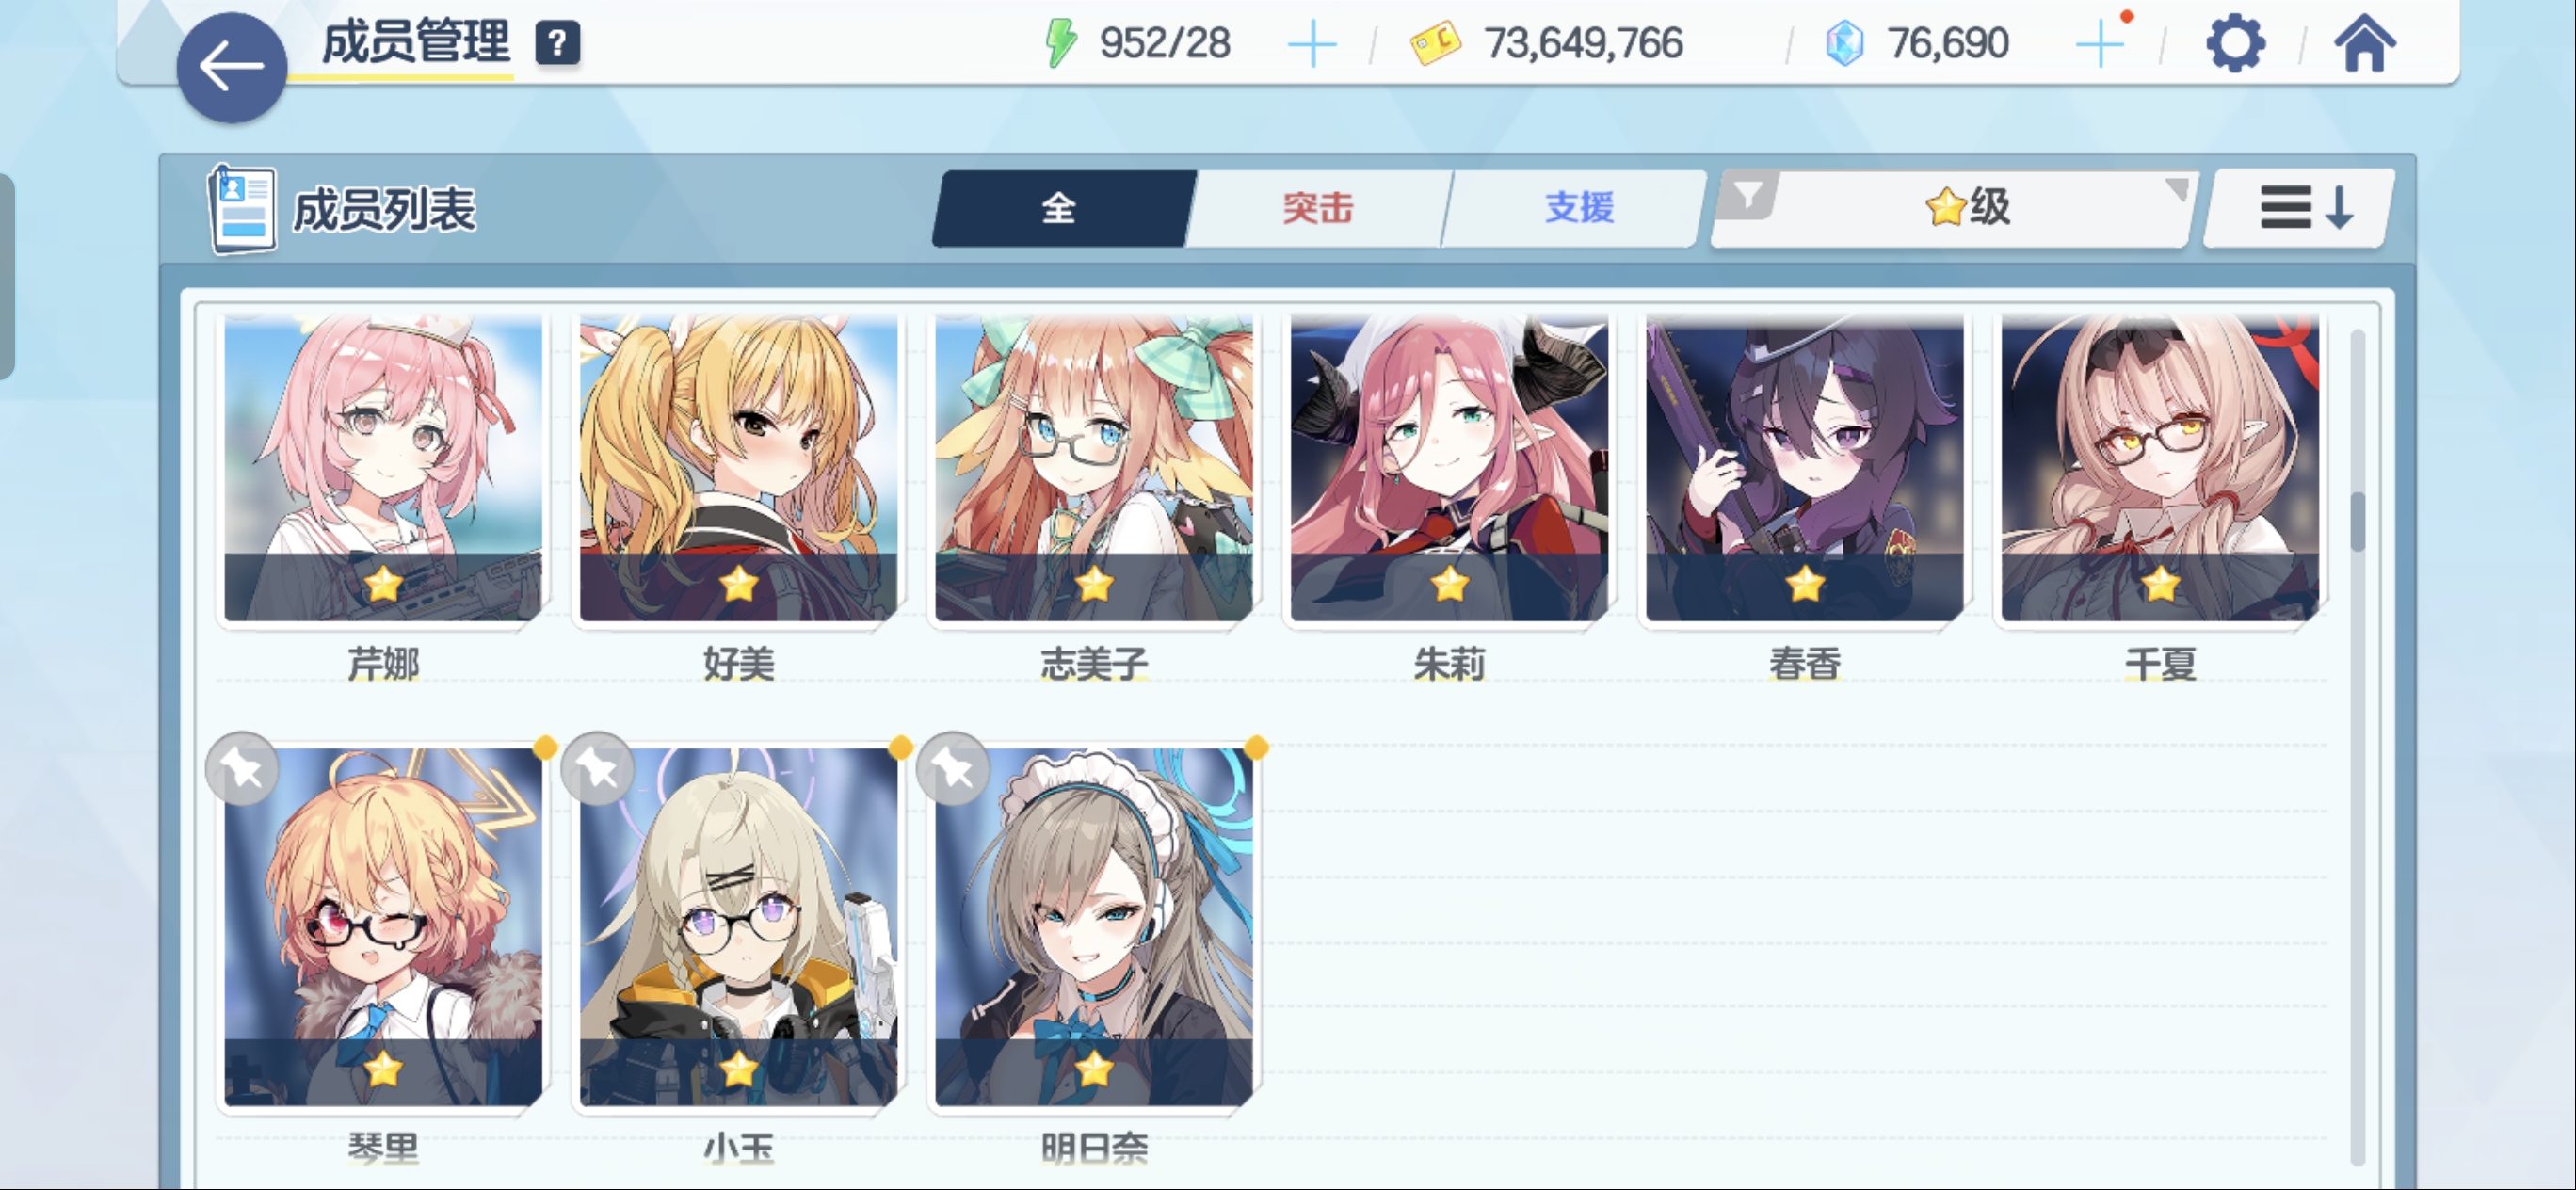This screenshot has height=1190, width=2576.
Task: Add gems with the plus icon
Action: click(2100, 45)
